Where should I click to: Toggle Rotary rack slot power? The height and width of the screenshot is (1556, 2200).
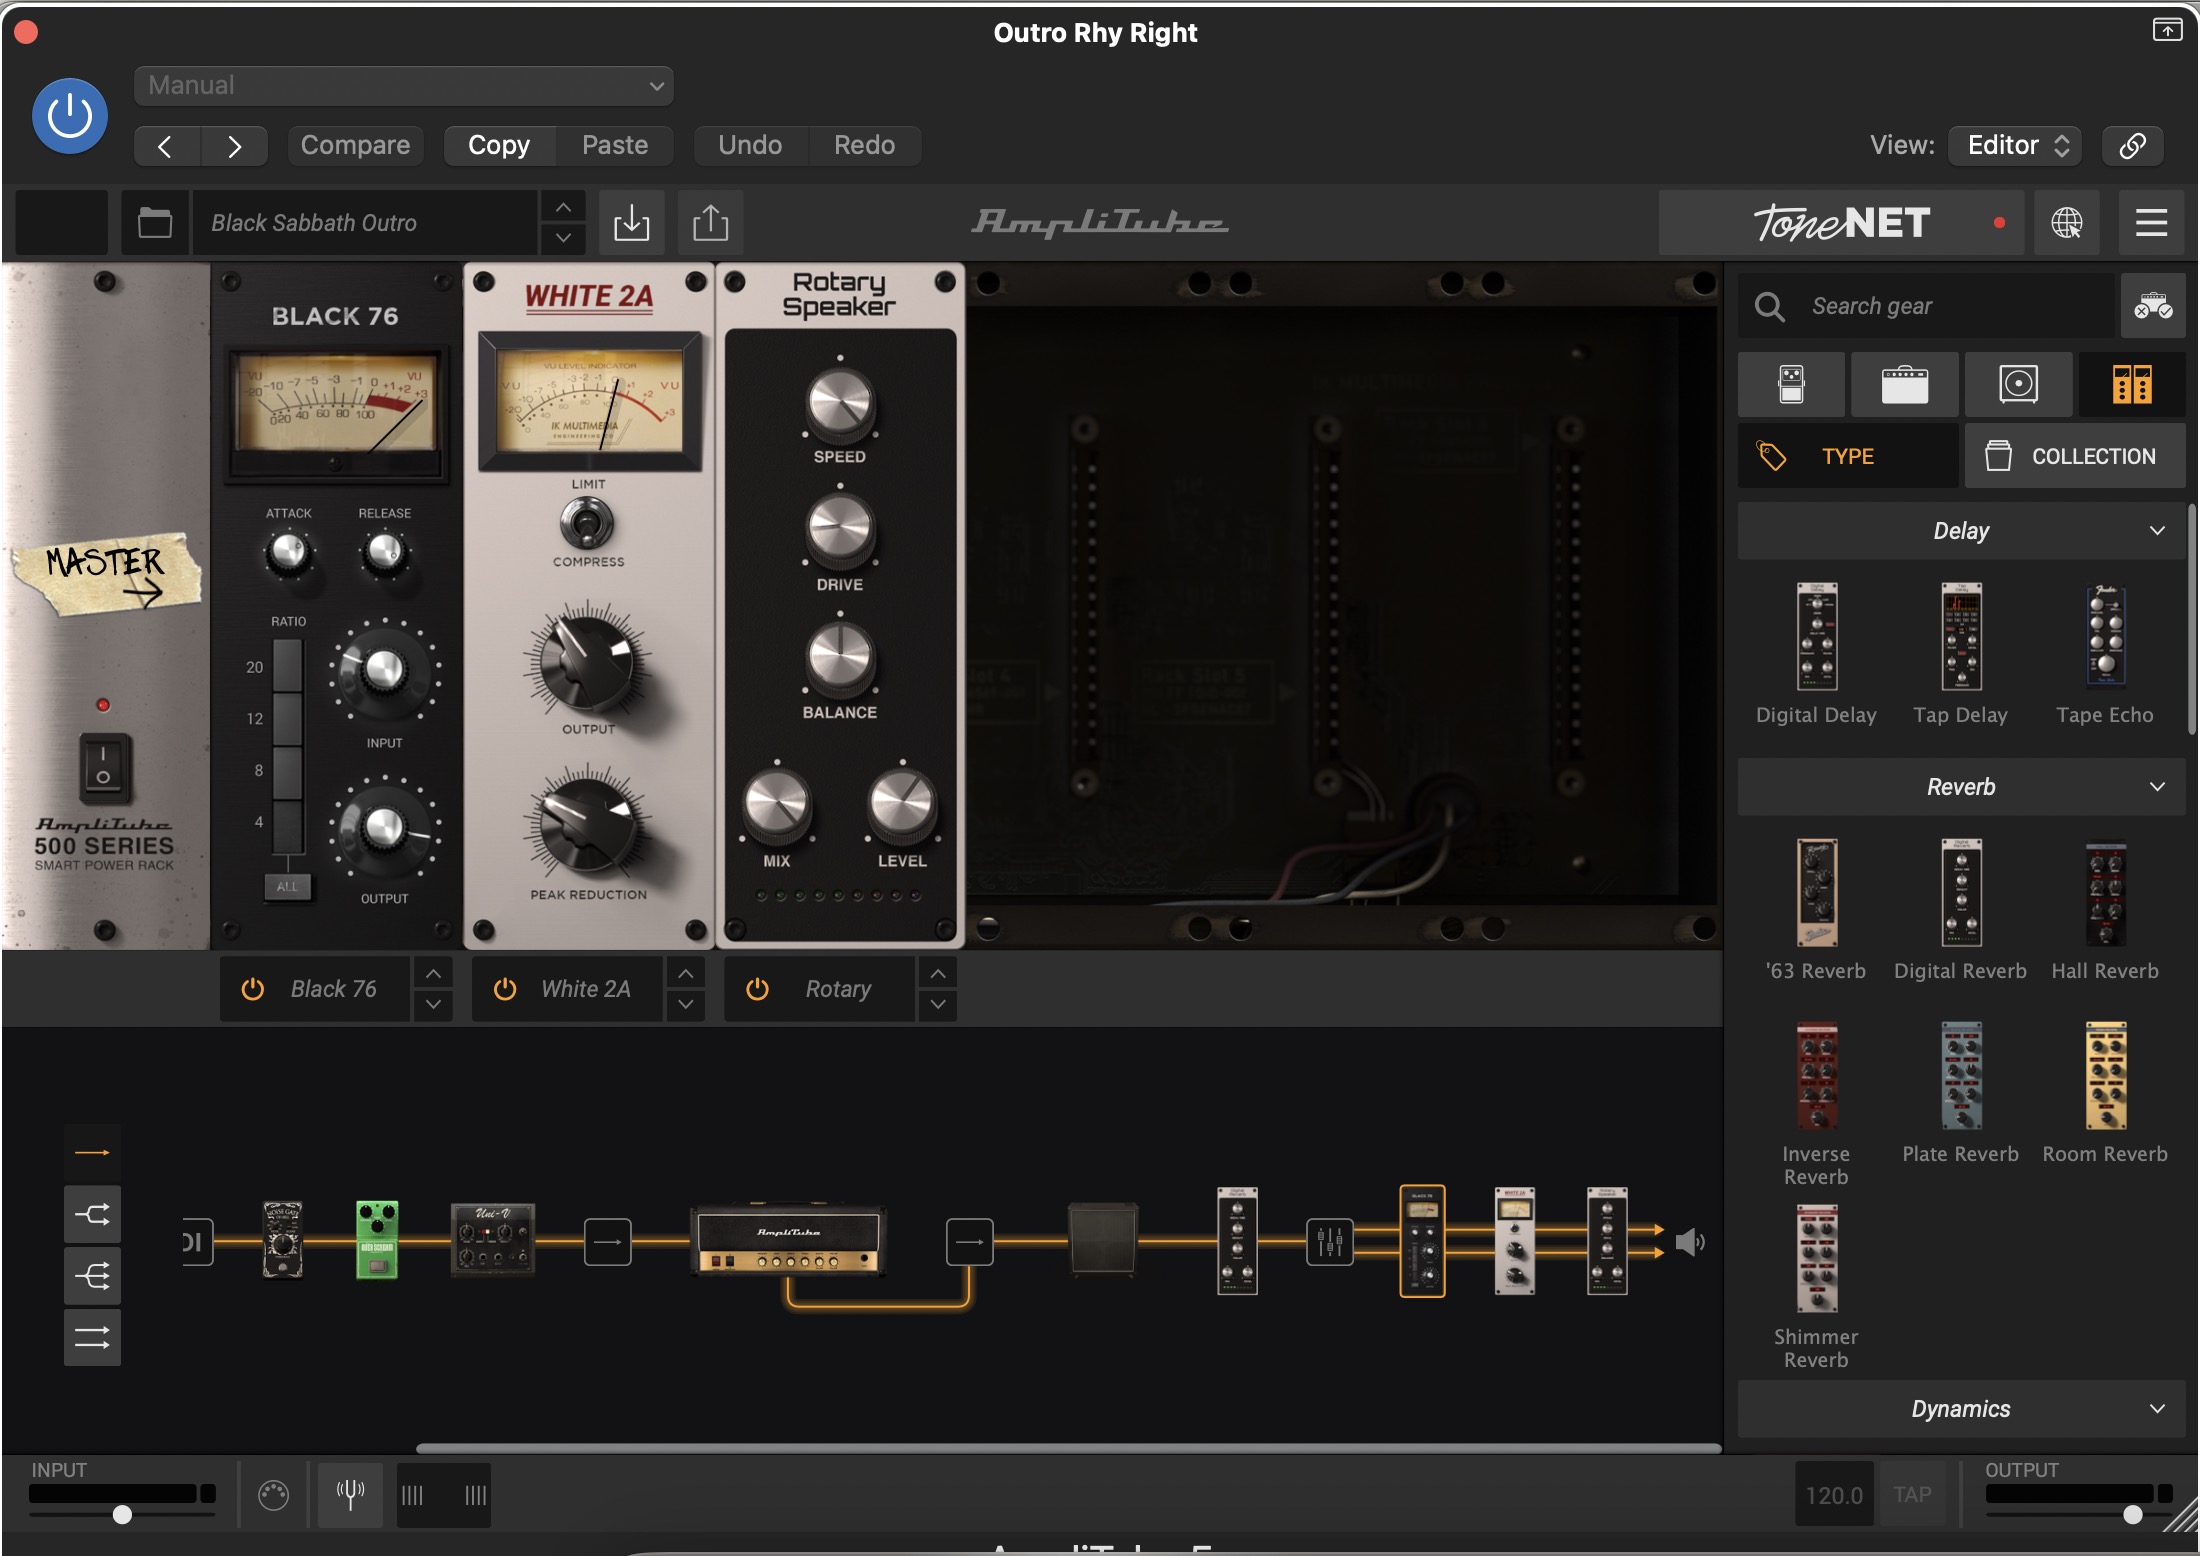758,989
